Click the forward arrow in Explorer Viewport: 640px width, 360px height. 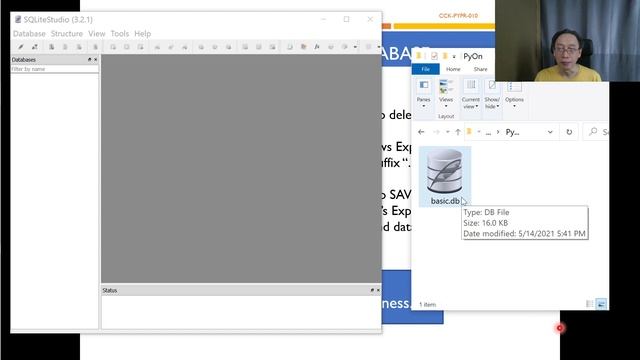point(436,132)
